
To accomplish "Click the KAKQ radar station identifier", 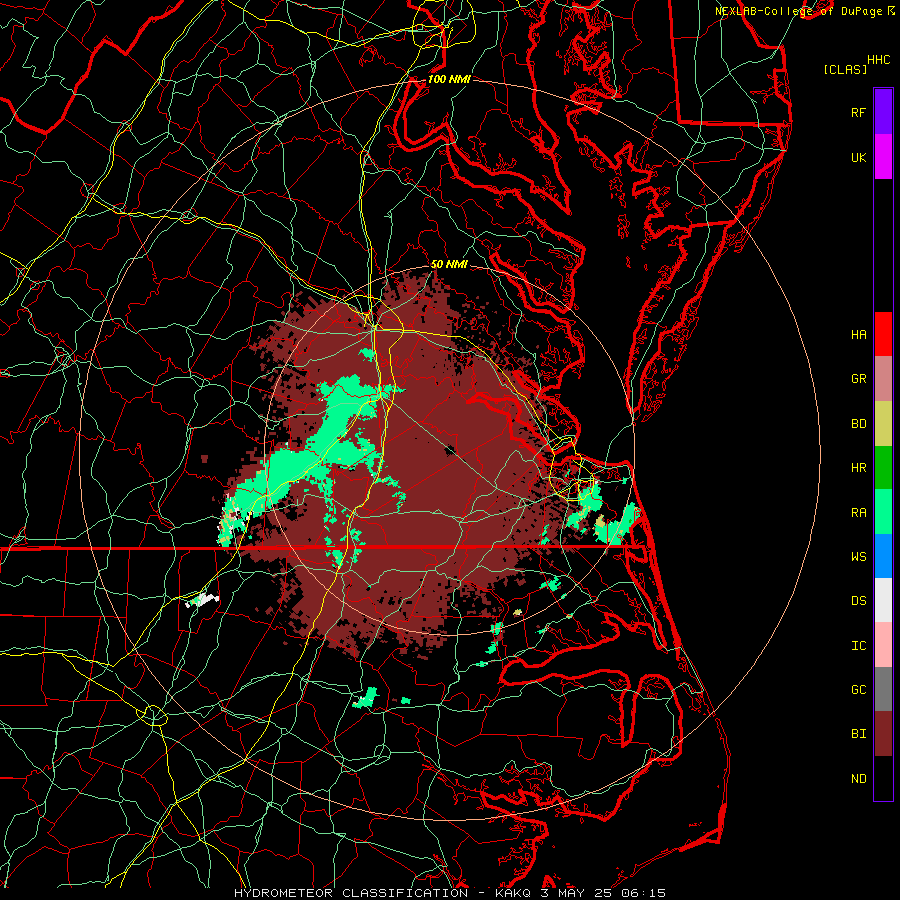I will [515, 893].
